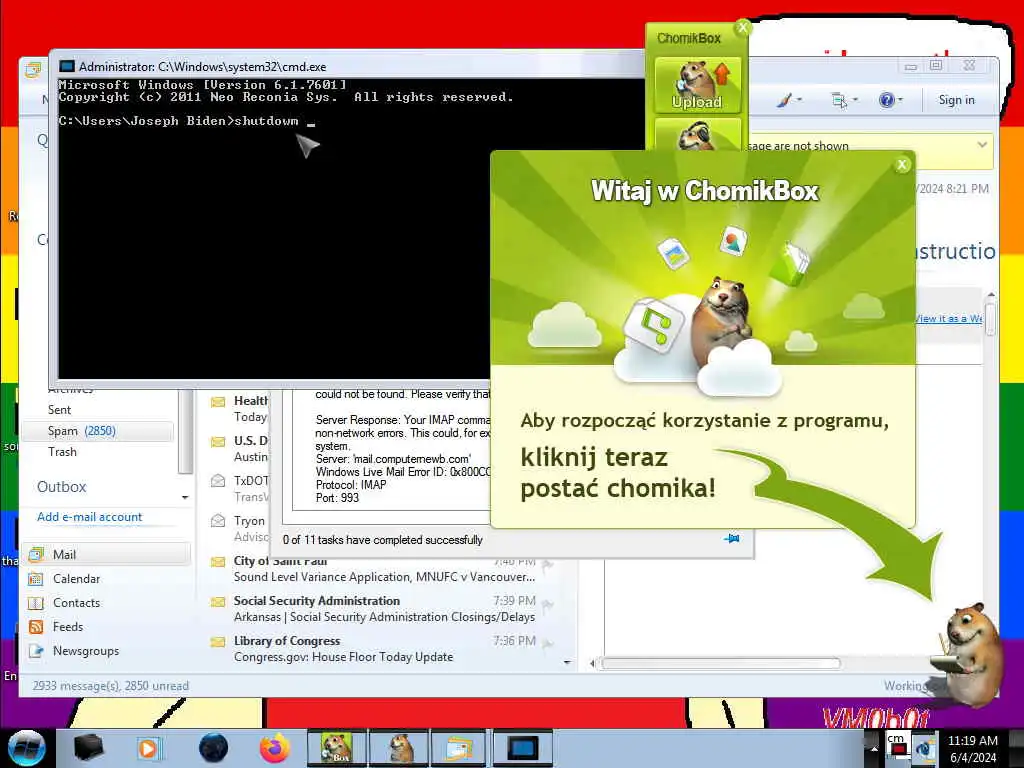Click envelope icon of Library of Congress email

coord(217,642)
